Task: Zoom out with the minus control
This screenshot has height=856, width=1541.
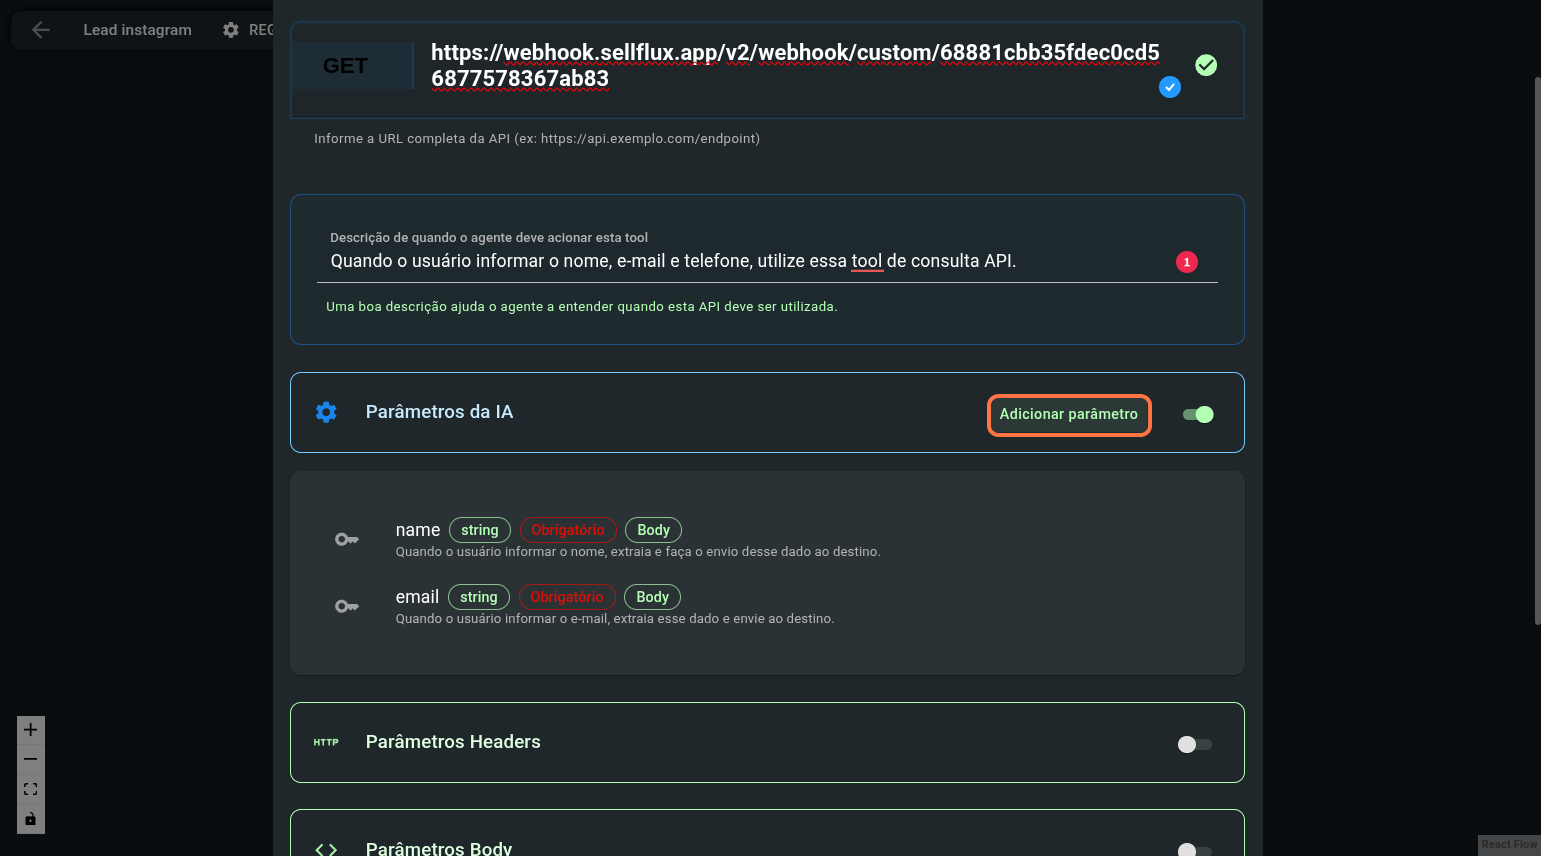Action: click(x=31, y=760)
